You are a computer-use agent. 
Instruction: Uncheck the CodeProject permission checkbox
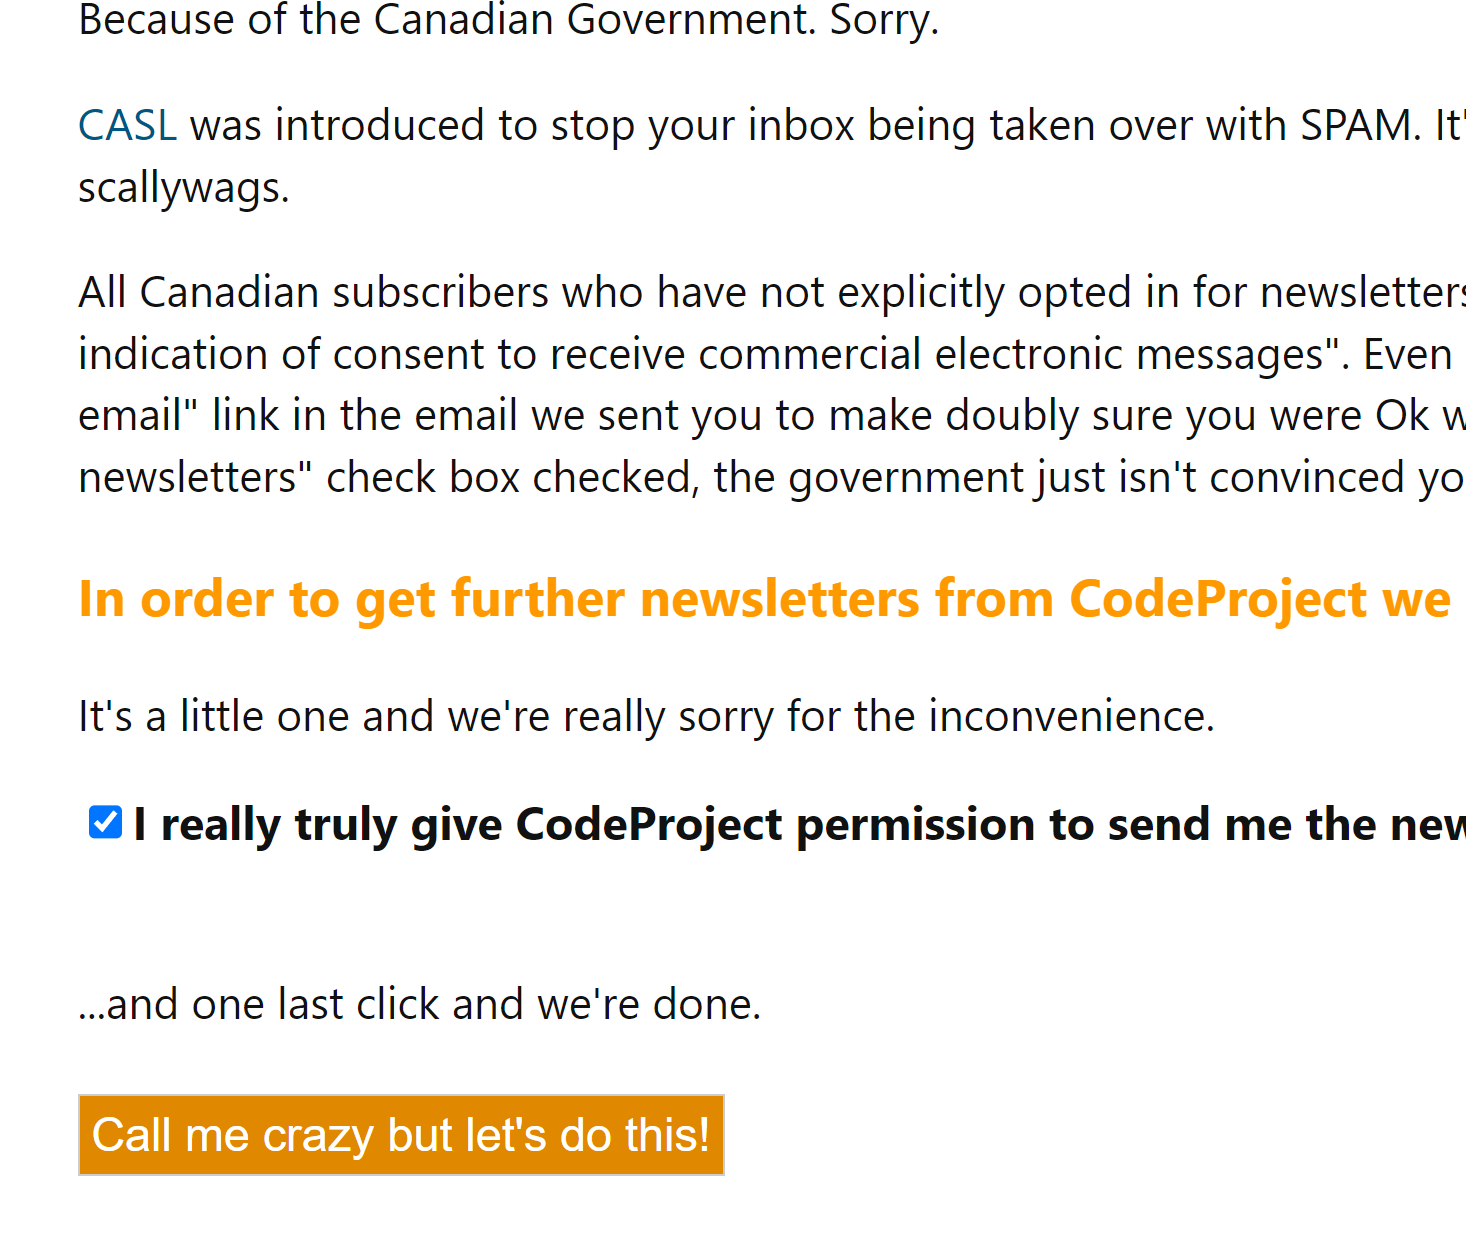[x=105, y=822]
